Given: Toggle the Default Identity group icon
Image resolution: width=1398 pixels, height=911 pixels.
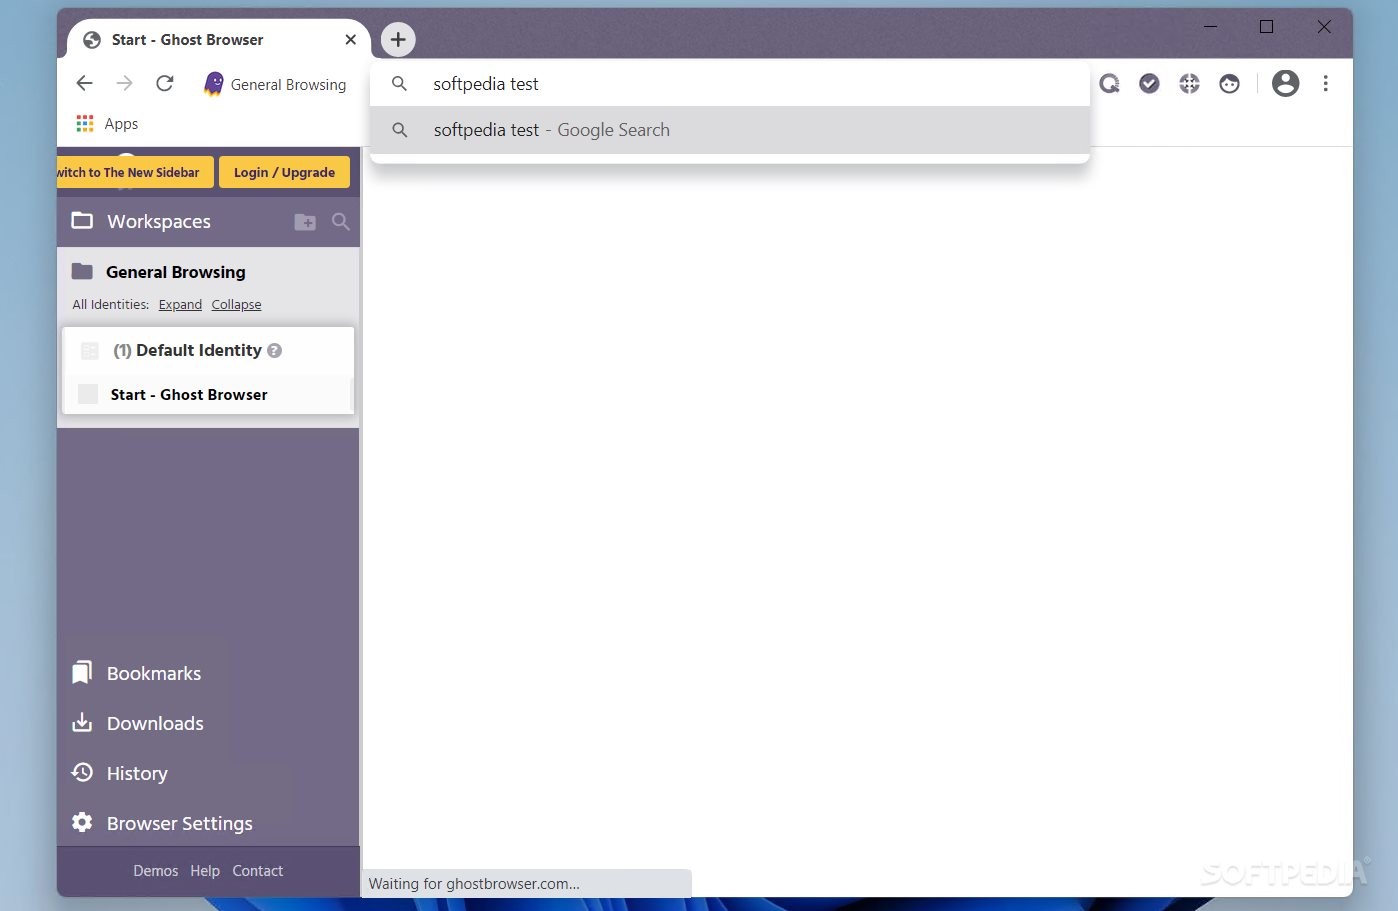Looking at the screenshot, I should (x=89, y=351).
